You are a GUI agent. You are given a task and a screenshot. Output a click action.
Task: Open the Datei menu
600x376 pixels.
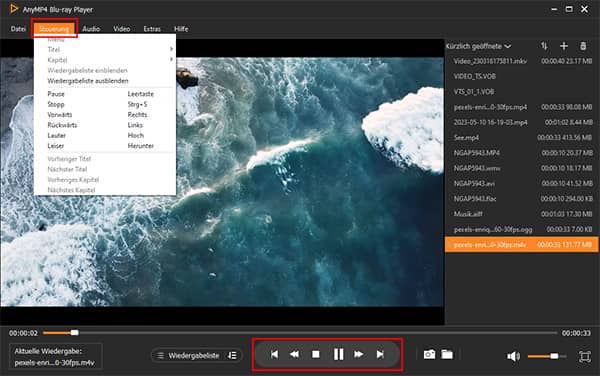click(18, 29)
